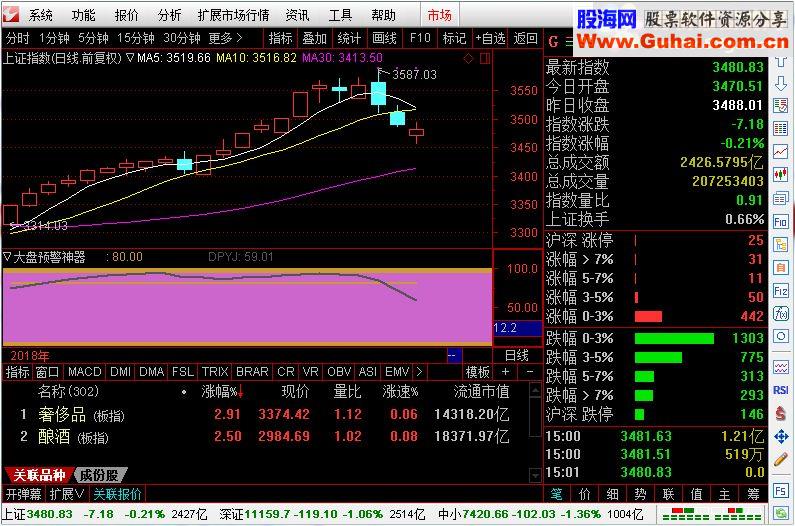Toggle the 开弹幕 option
Viewport: 795px width, 526px height.
[x=24, y=494]
